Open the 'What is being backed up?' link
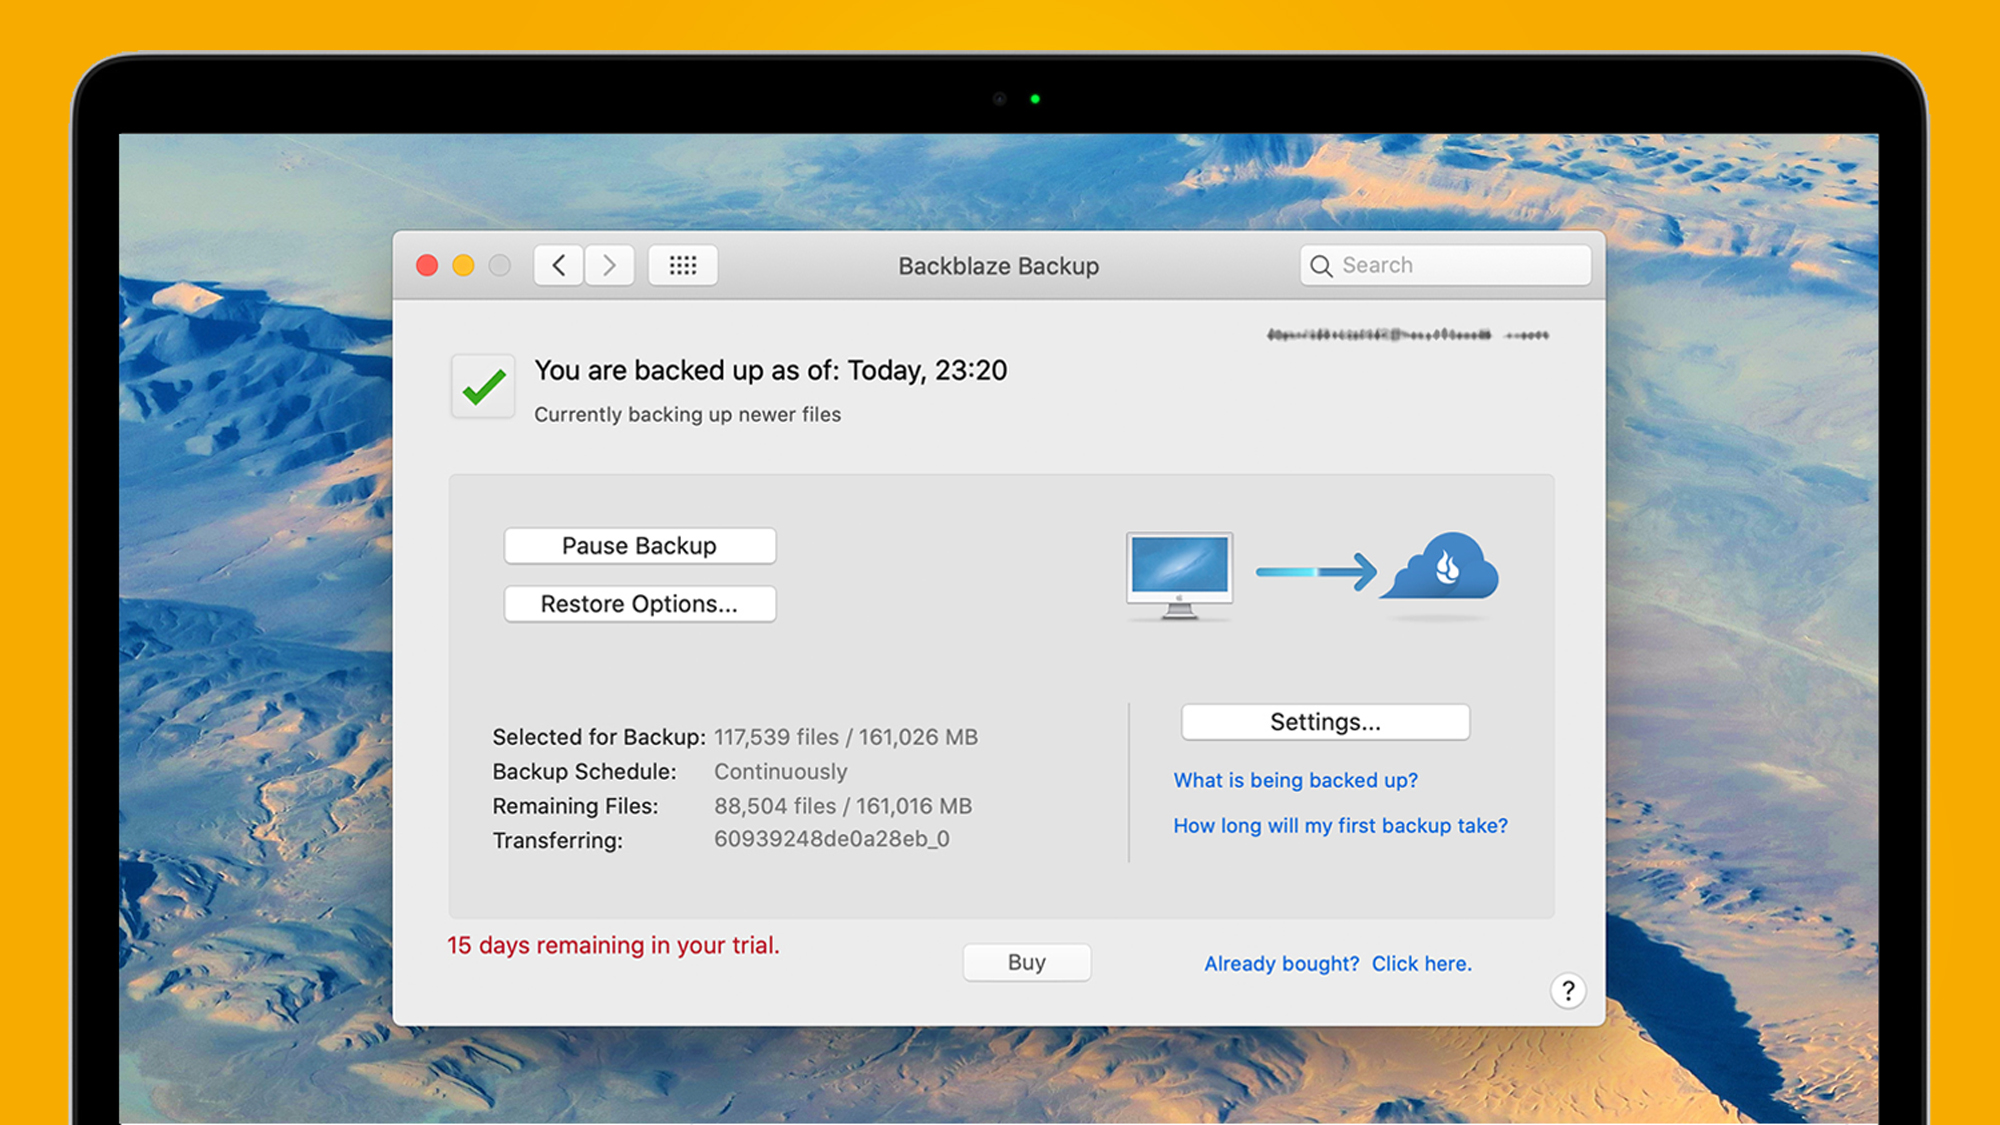The image size is (2000, 1125). tap(1294, 777)
